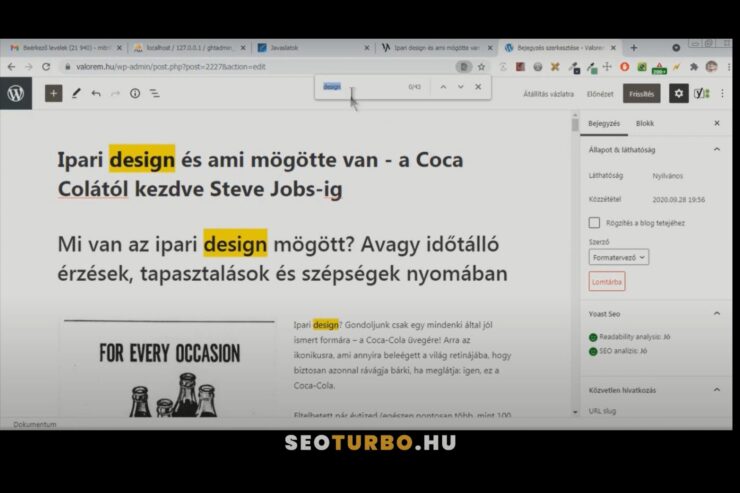Click the Redo arrow in the editor toolbar

115,93
